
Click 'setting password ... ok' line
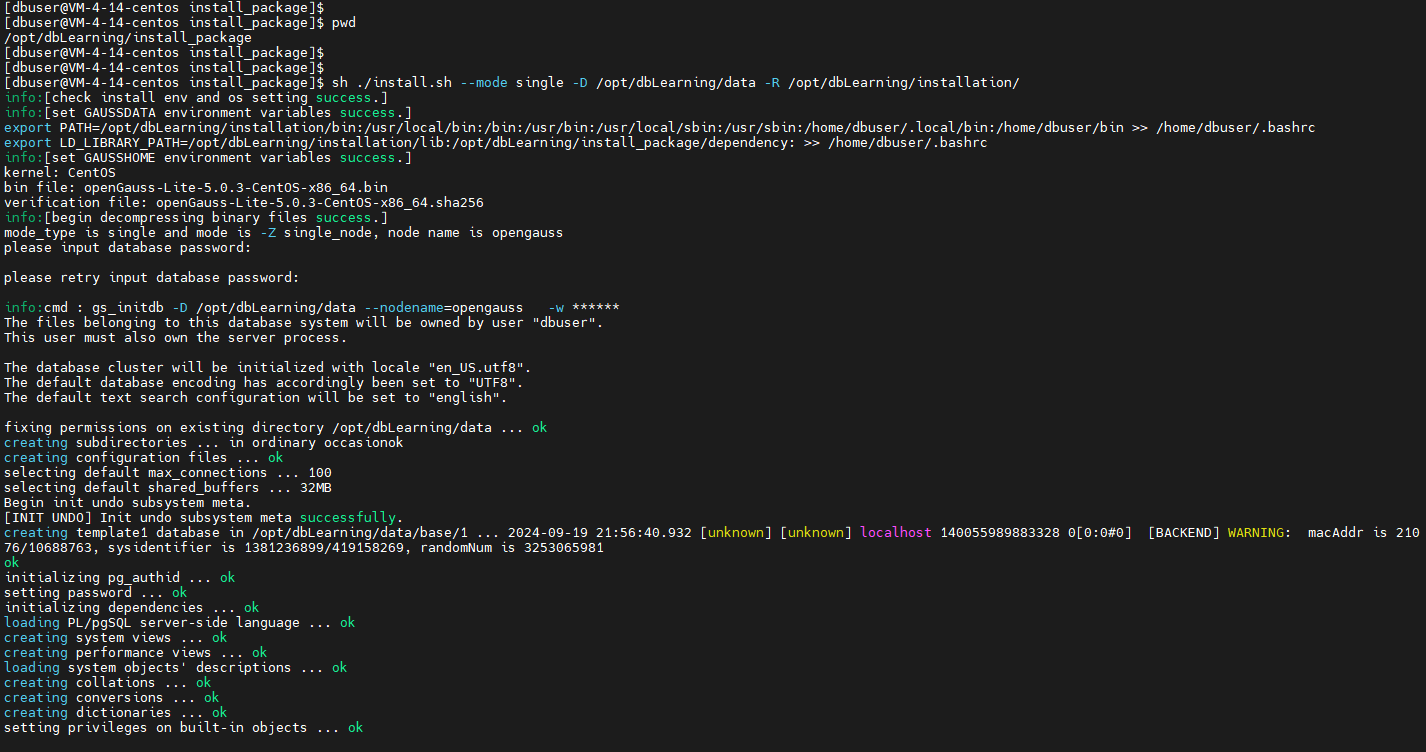[96, 592]
